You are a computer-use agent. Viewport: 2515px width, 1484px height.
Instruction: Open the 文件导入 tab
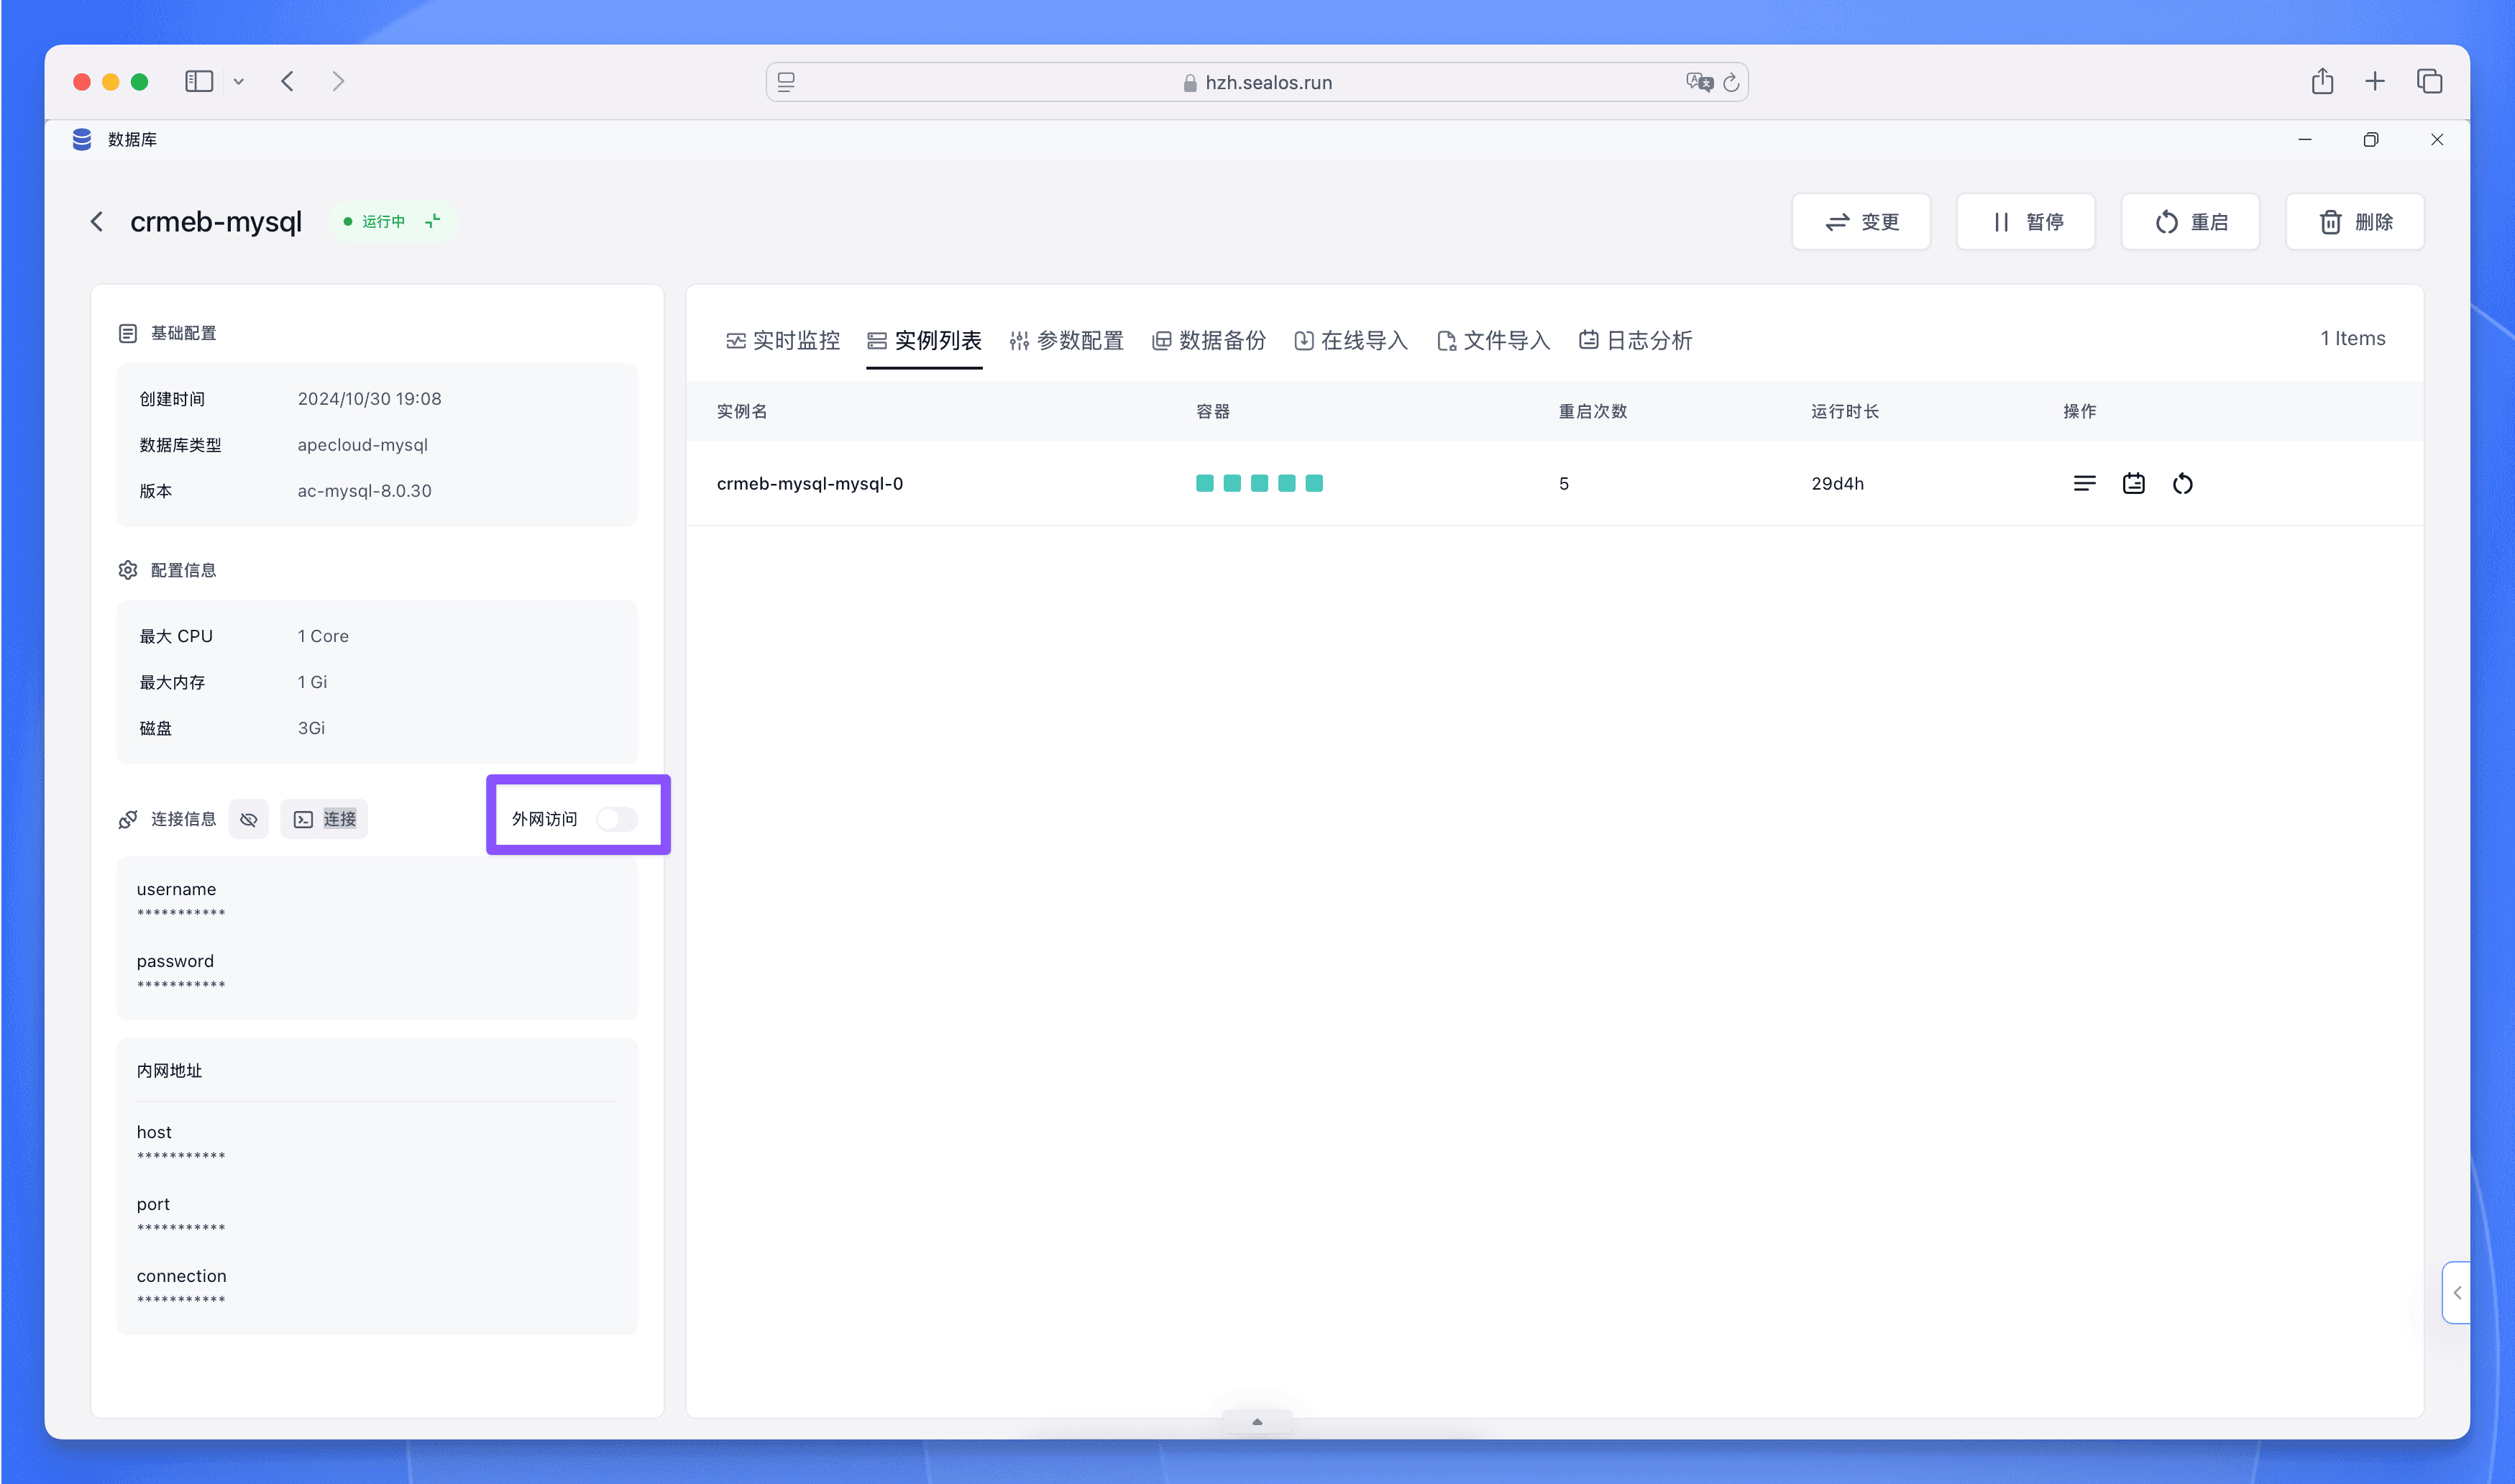pyautogui.click(x=1493, y=340)
